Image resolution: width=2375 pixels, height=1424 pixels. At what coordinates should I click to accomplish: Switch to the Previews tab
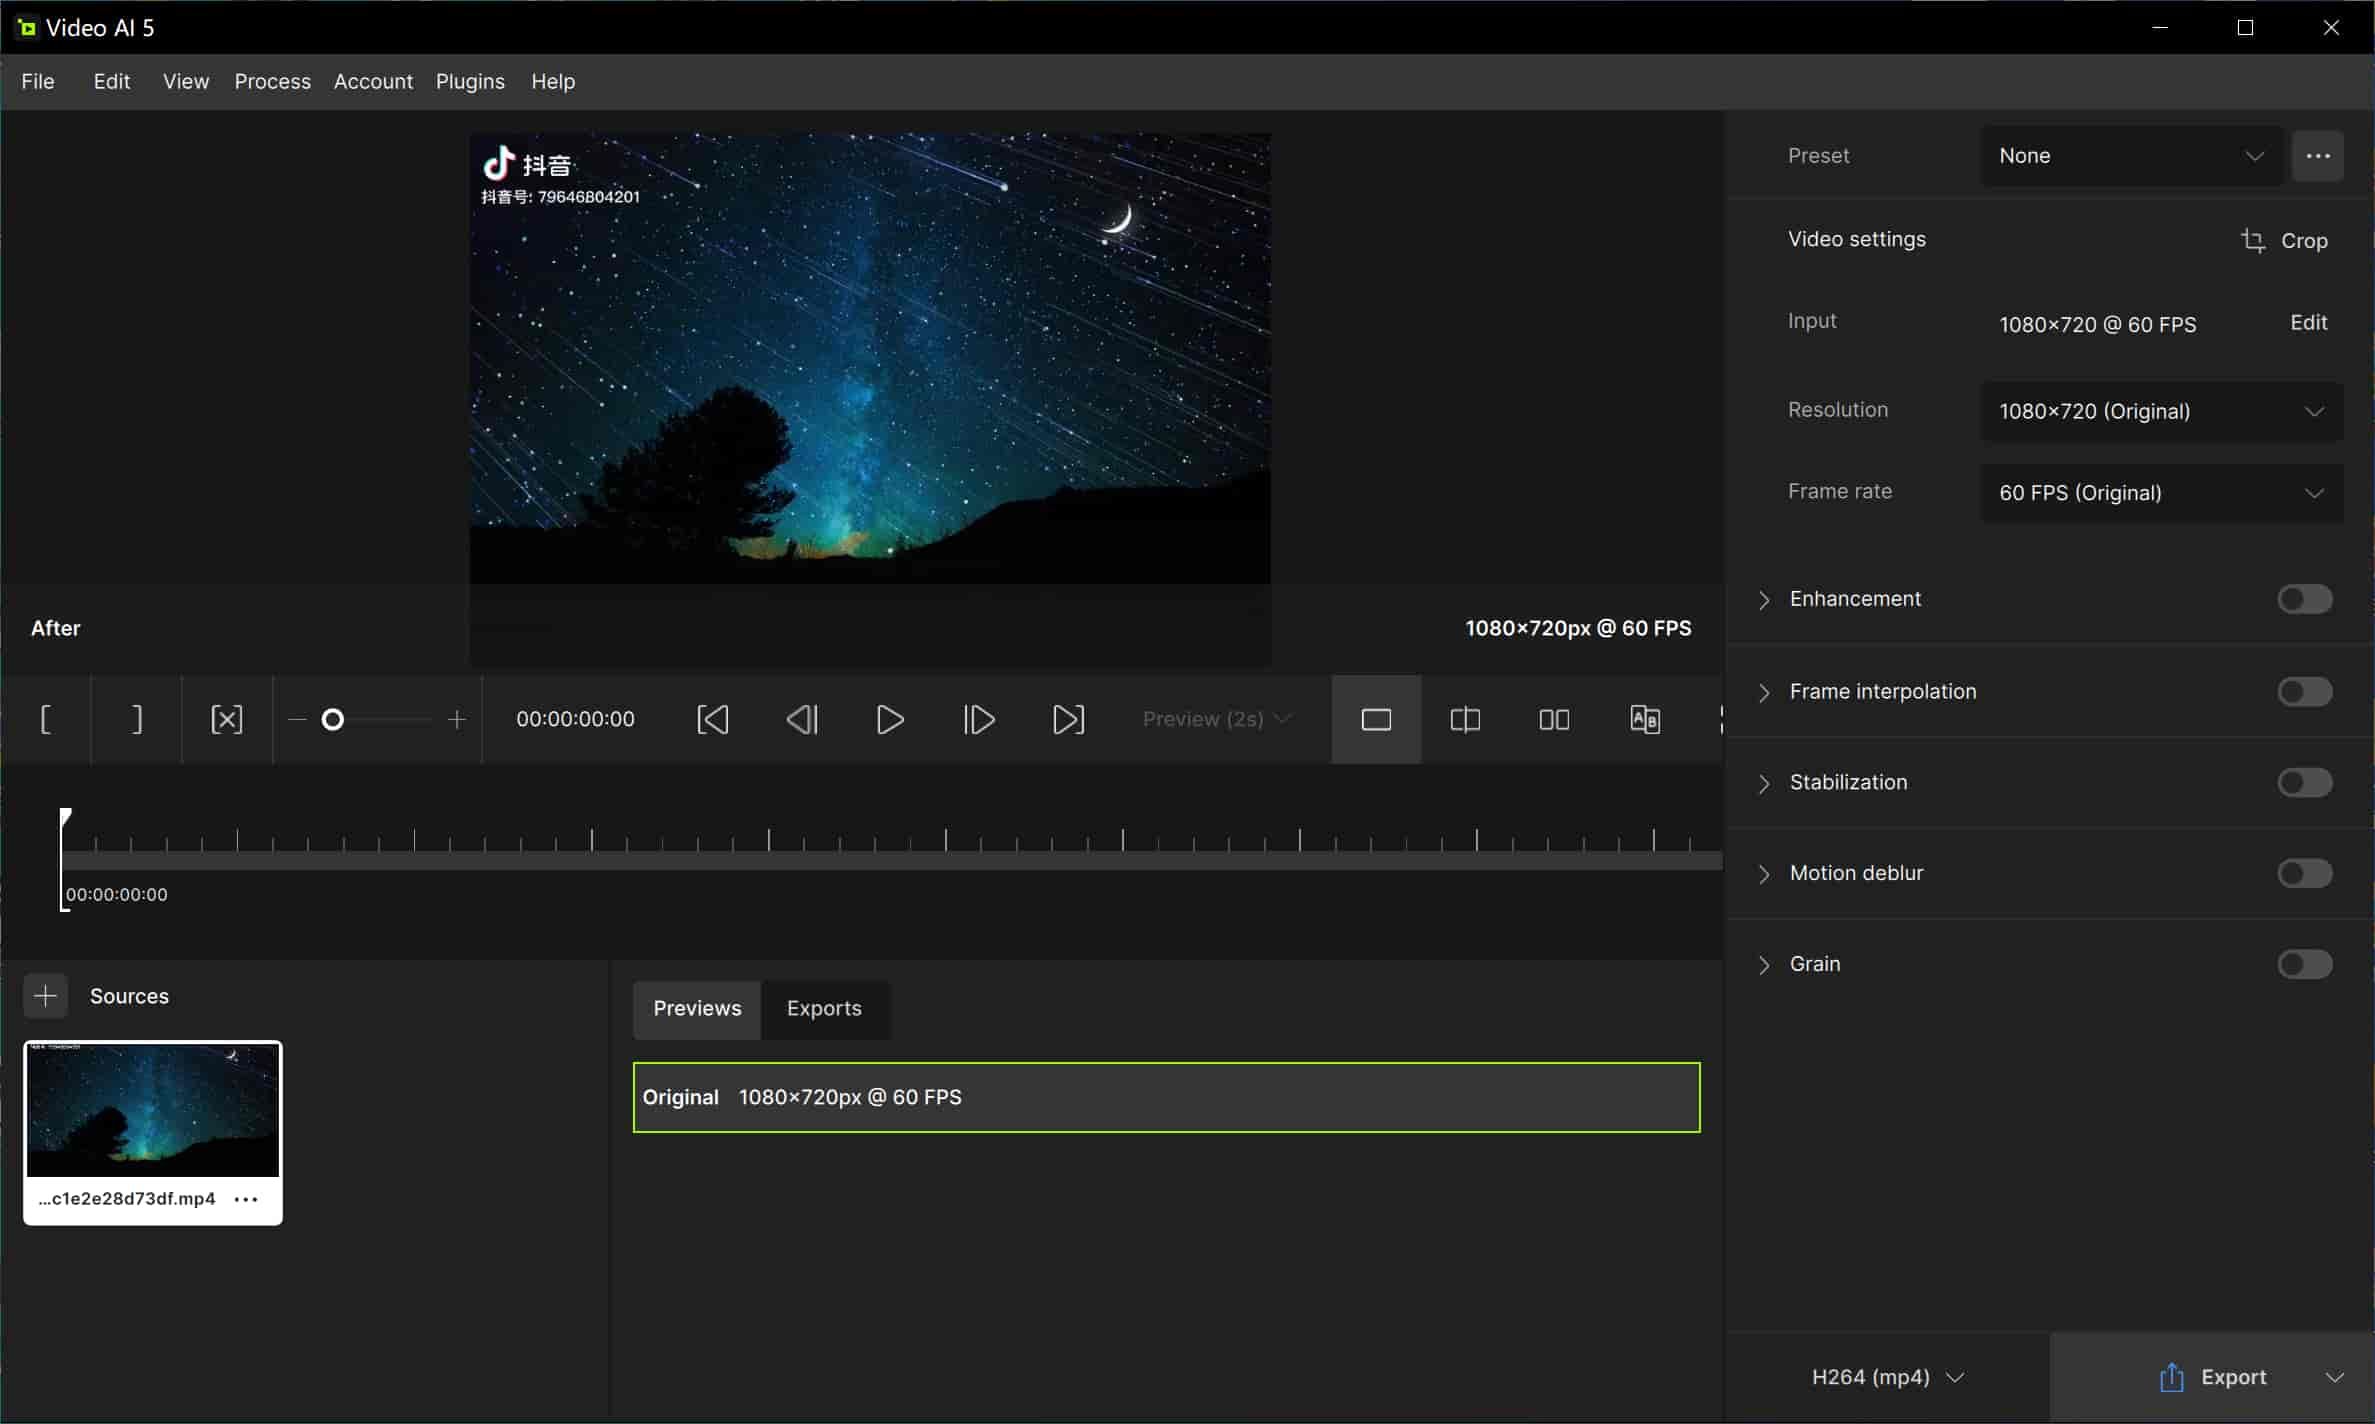(x=697, y=1008)
